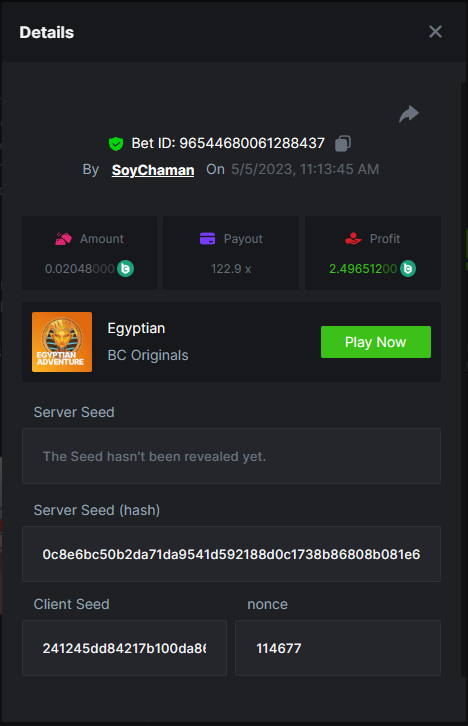Click the Play Now button
This screenshot has height=726, width=468.
376,342
